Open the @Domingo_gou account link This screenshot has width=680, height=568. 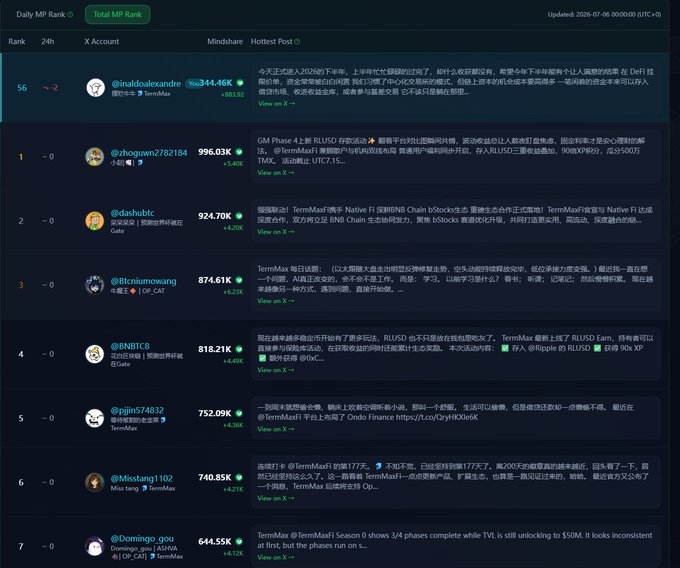(142, 539)
